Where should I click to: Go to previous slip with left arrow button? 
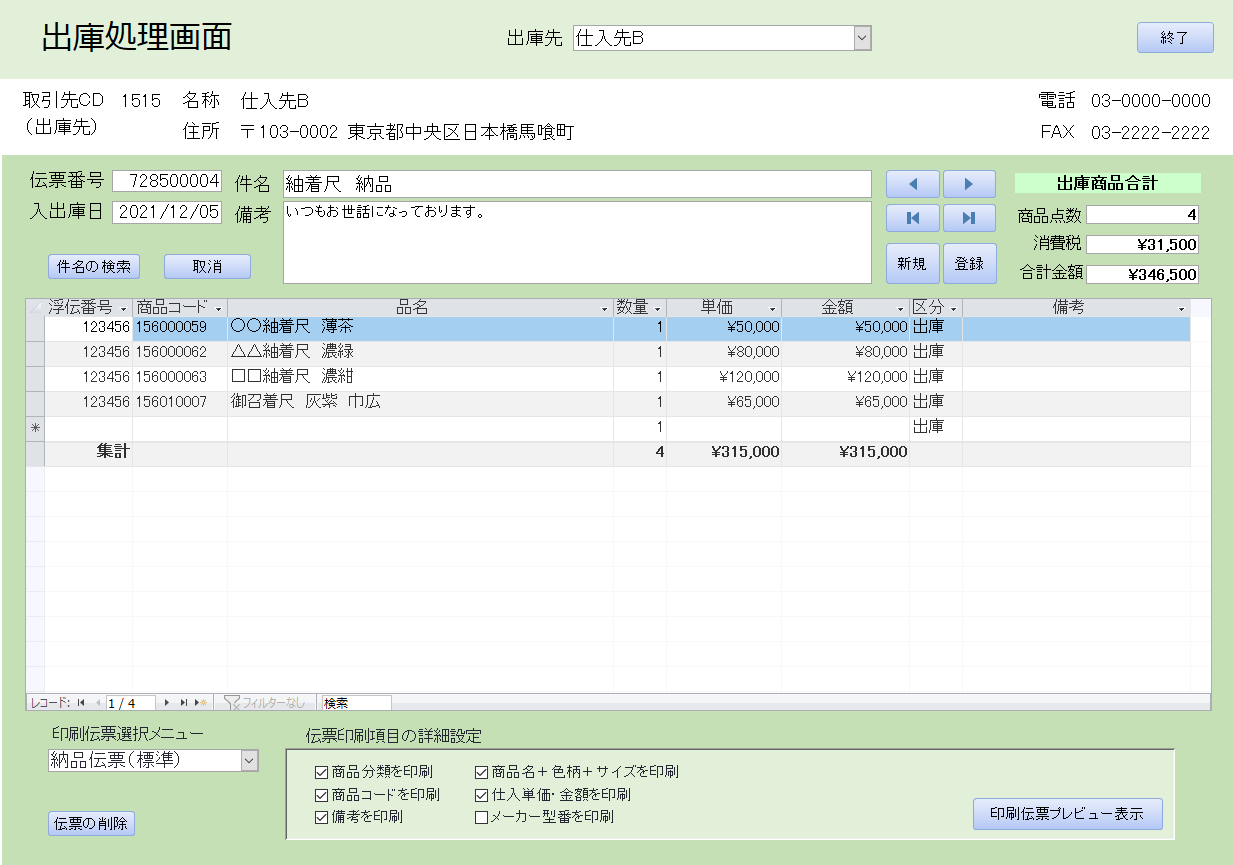(912, 184)
